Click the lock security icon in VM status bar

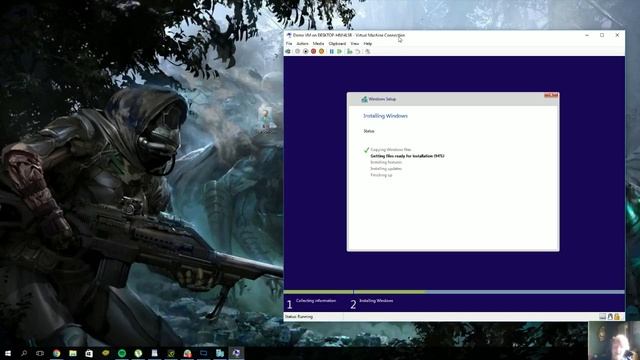point(617,317)
